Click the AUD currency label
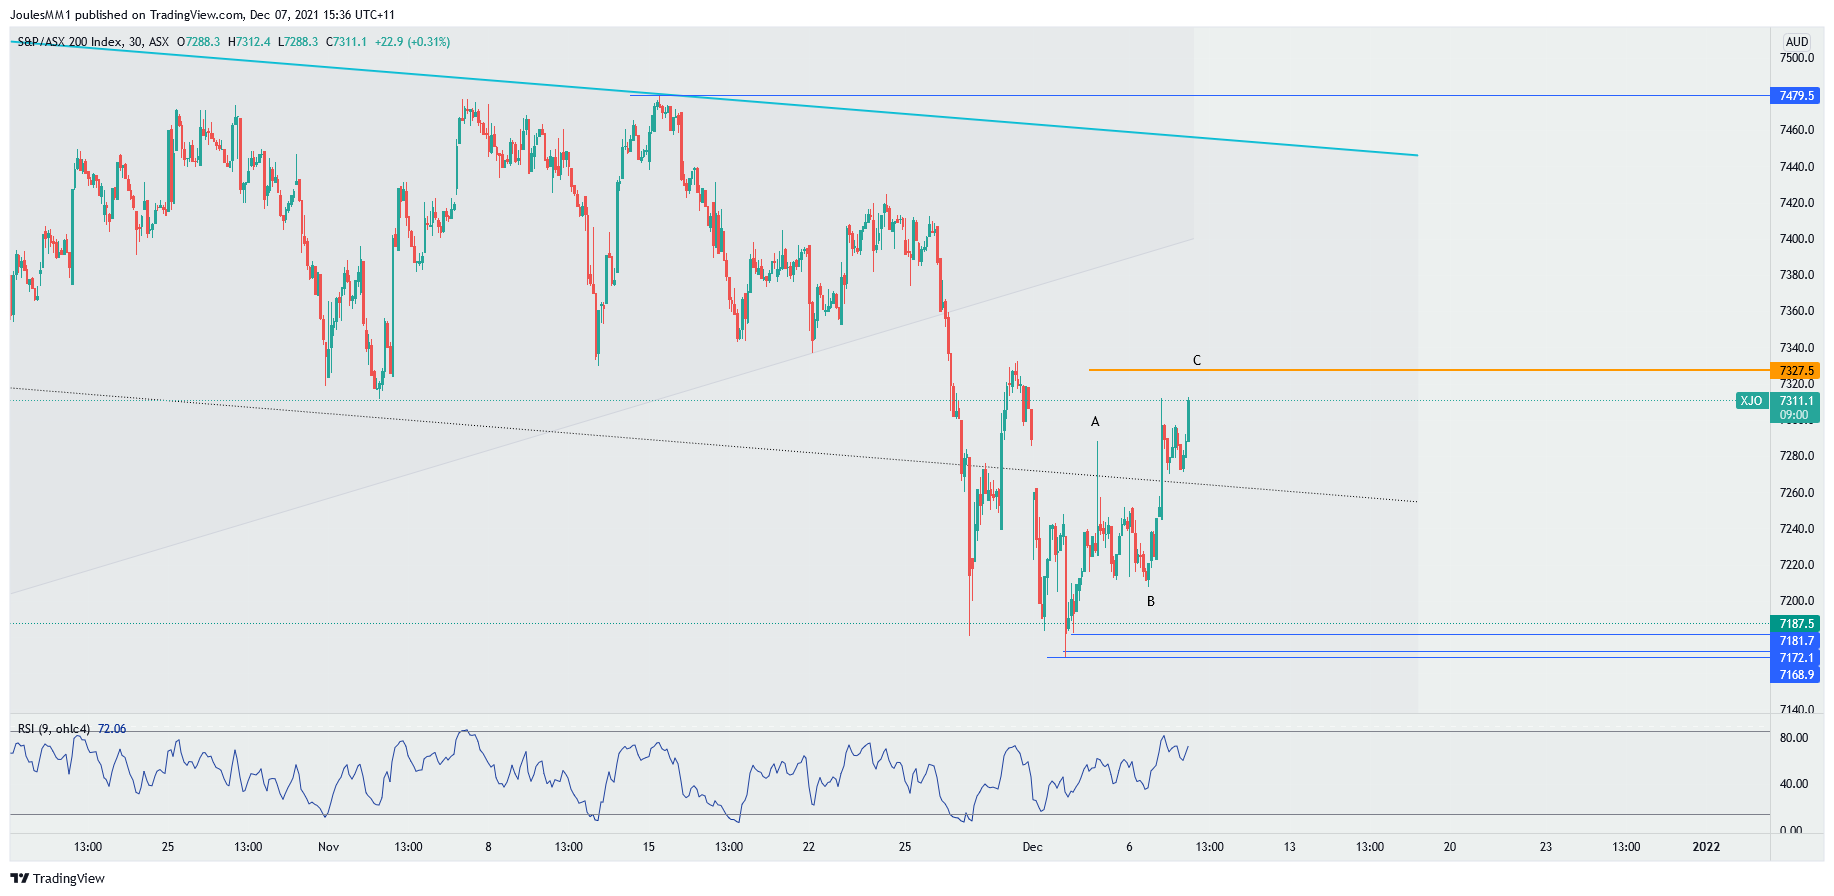The height and width of the screenshot is (896, 1834). point(1797,42)
